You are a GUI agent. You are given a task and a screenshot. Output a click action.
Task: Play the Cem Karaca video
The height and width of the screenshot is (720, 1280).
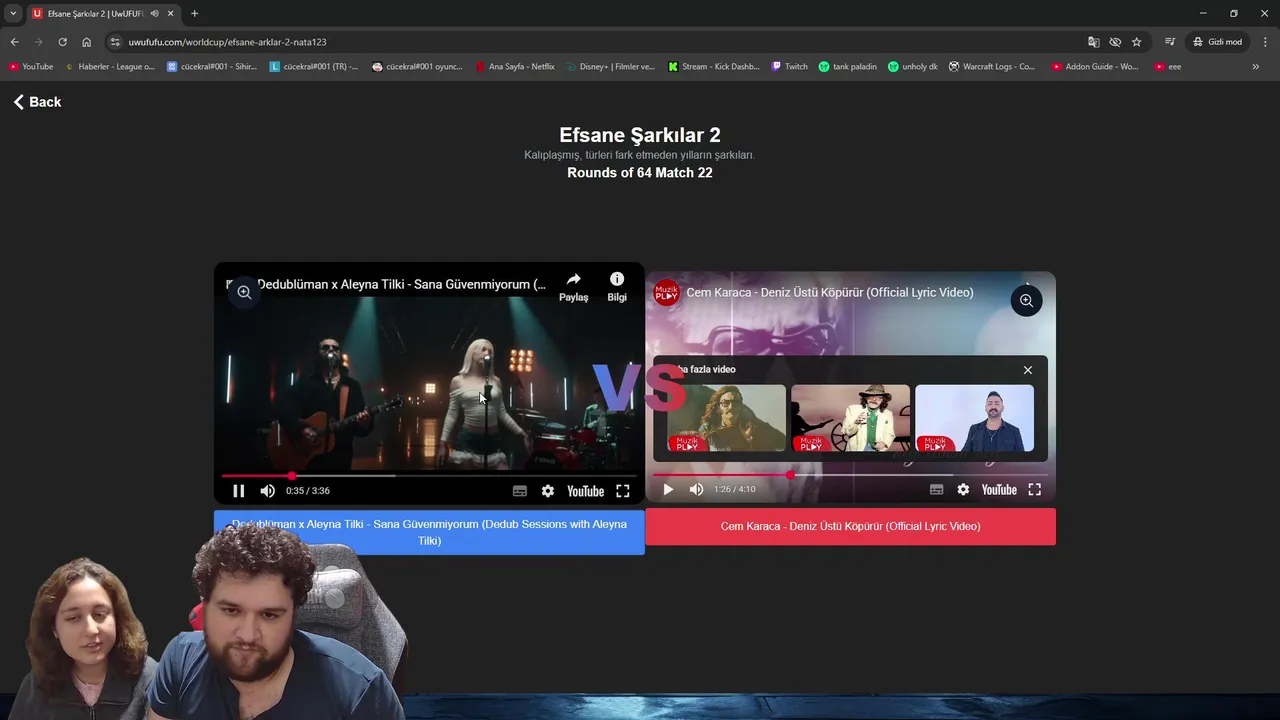click(668, 490)
